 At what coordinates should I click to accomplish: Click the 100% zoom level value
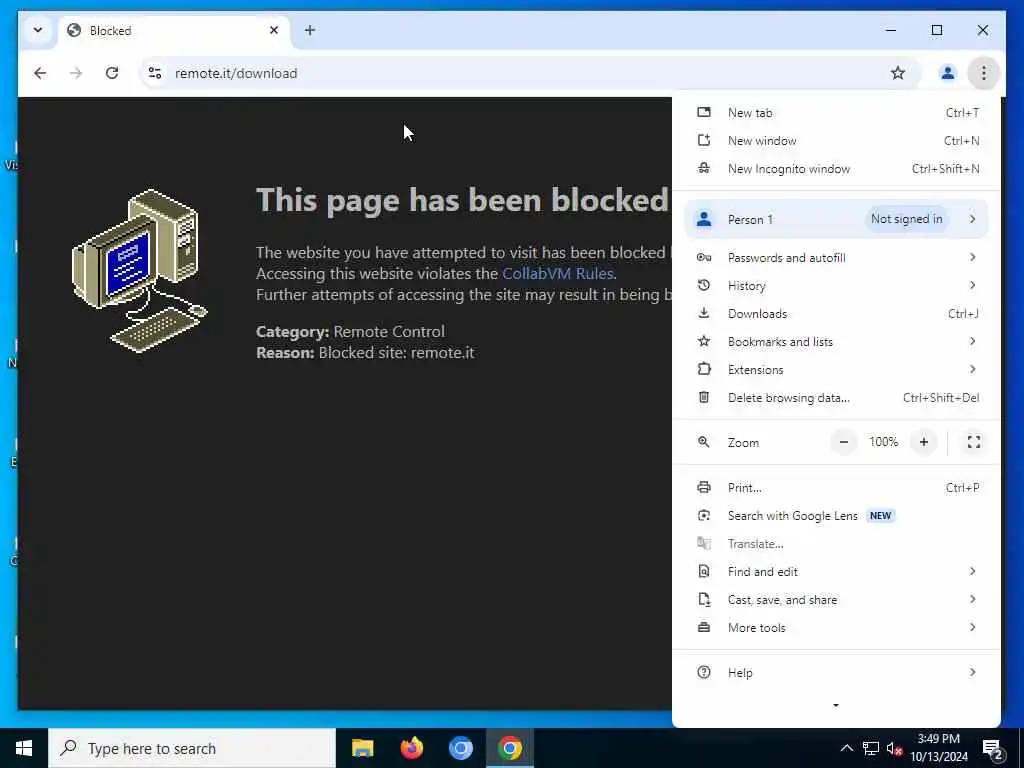[x=884, y=442]
